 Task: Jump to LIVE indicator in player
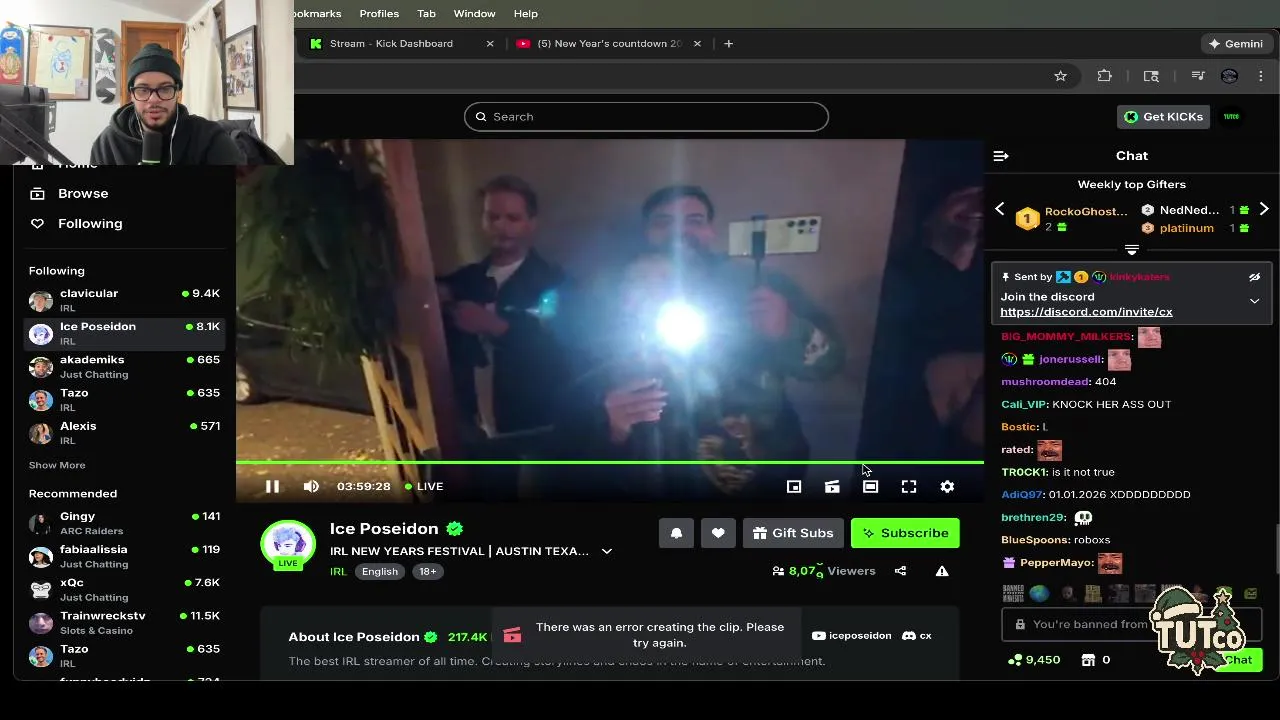click(x=424, y=486)
